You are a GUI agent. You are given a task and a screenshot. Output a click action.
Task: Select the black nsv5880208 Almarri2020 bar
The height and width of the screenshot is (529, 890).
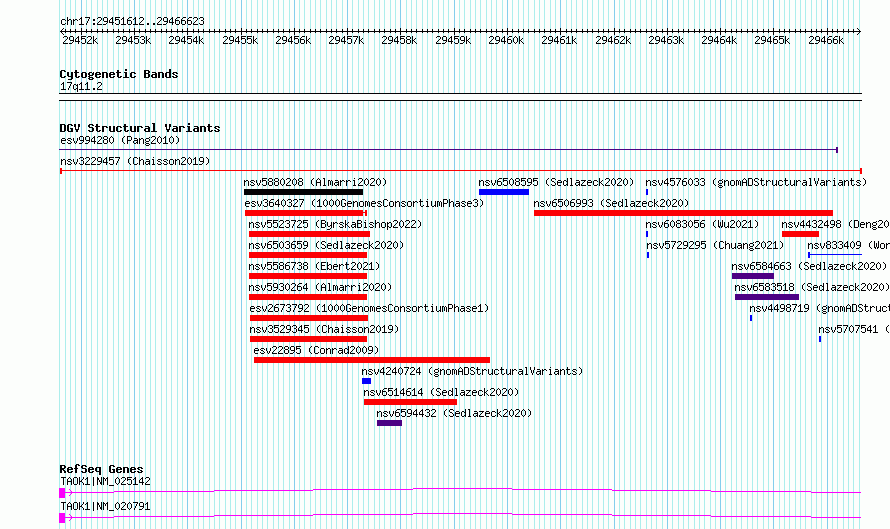point(303,192)
